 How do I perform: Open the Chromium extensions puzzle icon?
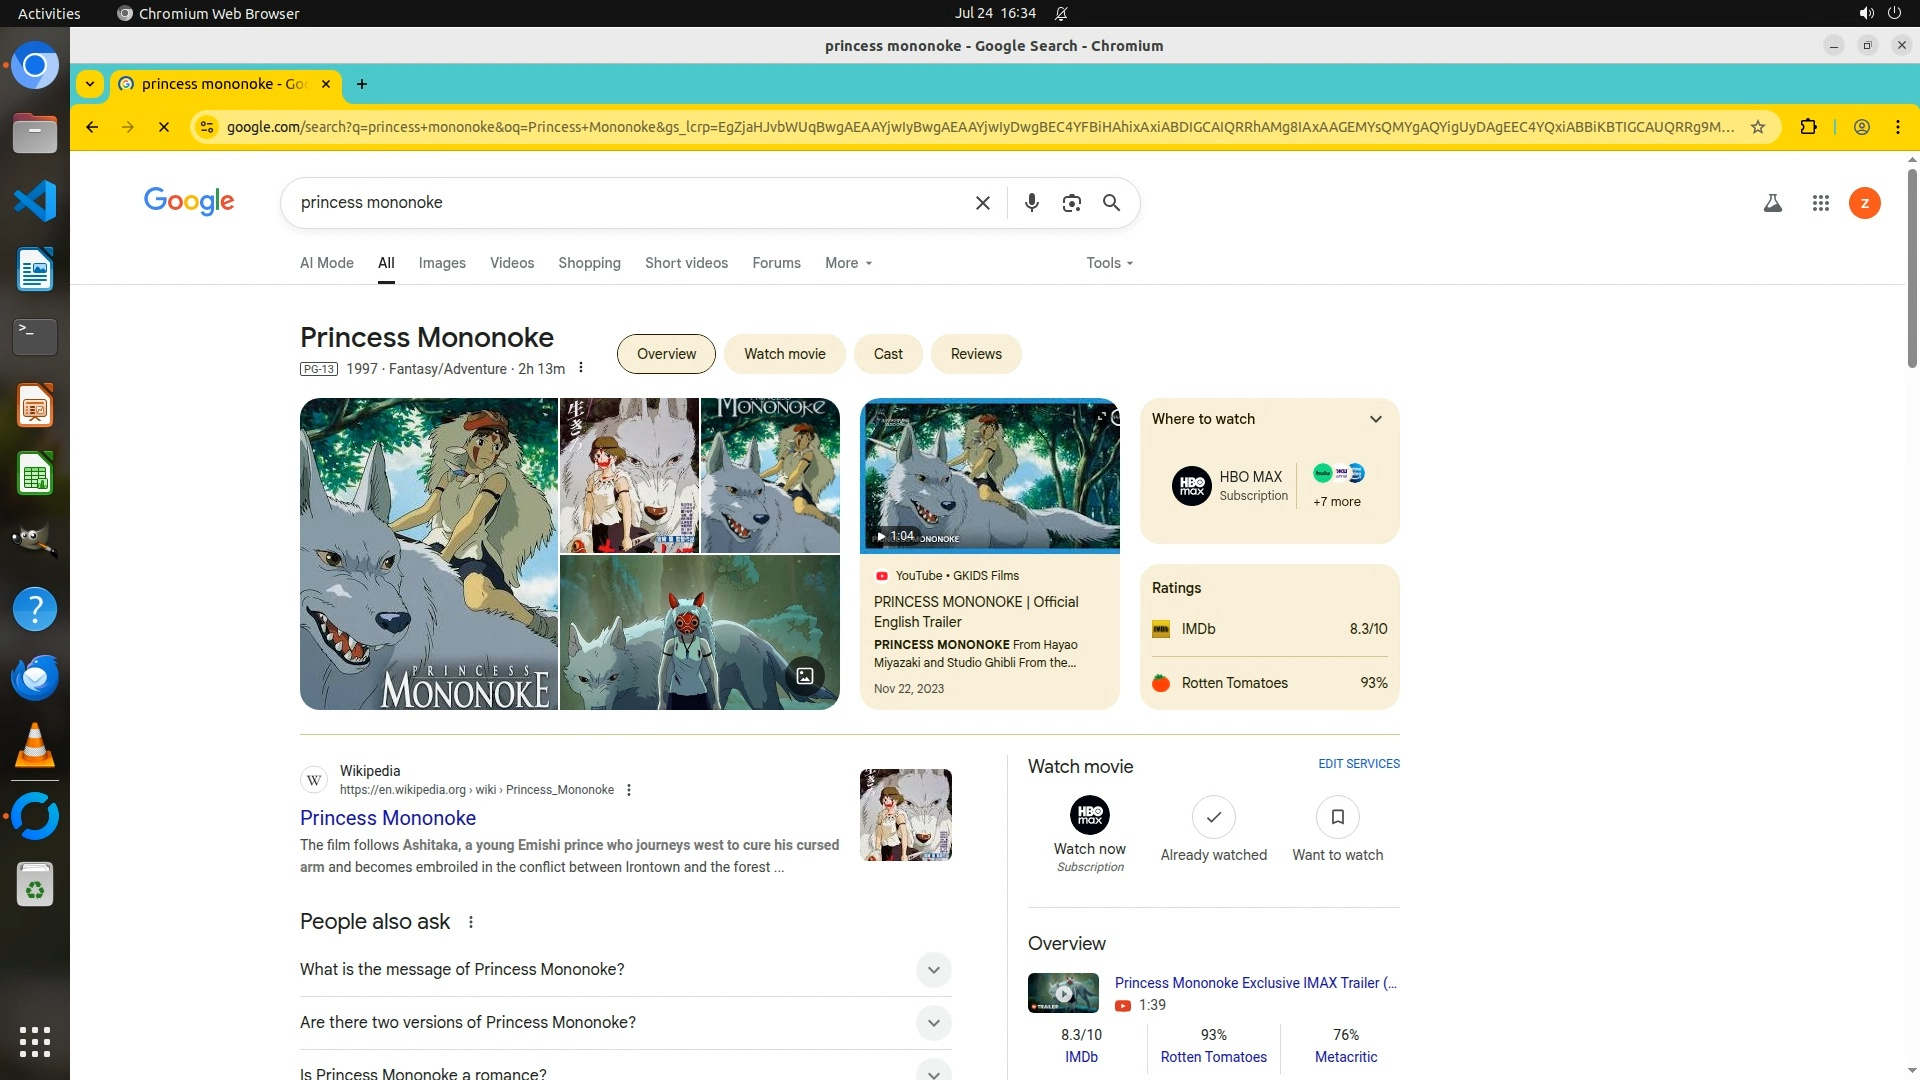pyautogui.click(x=1808, y=127)
